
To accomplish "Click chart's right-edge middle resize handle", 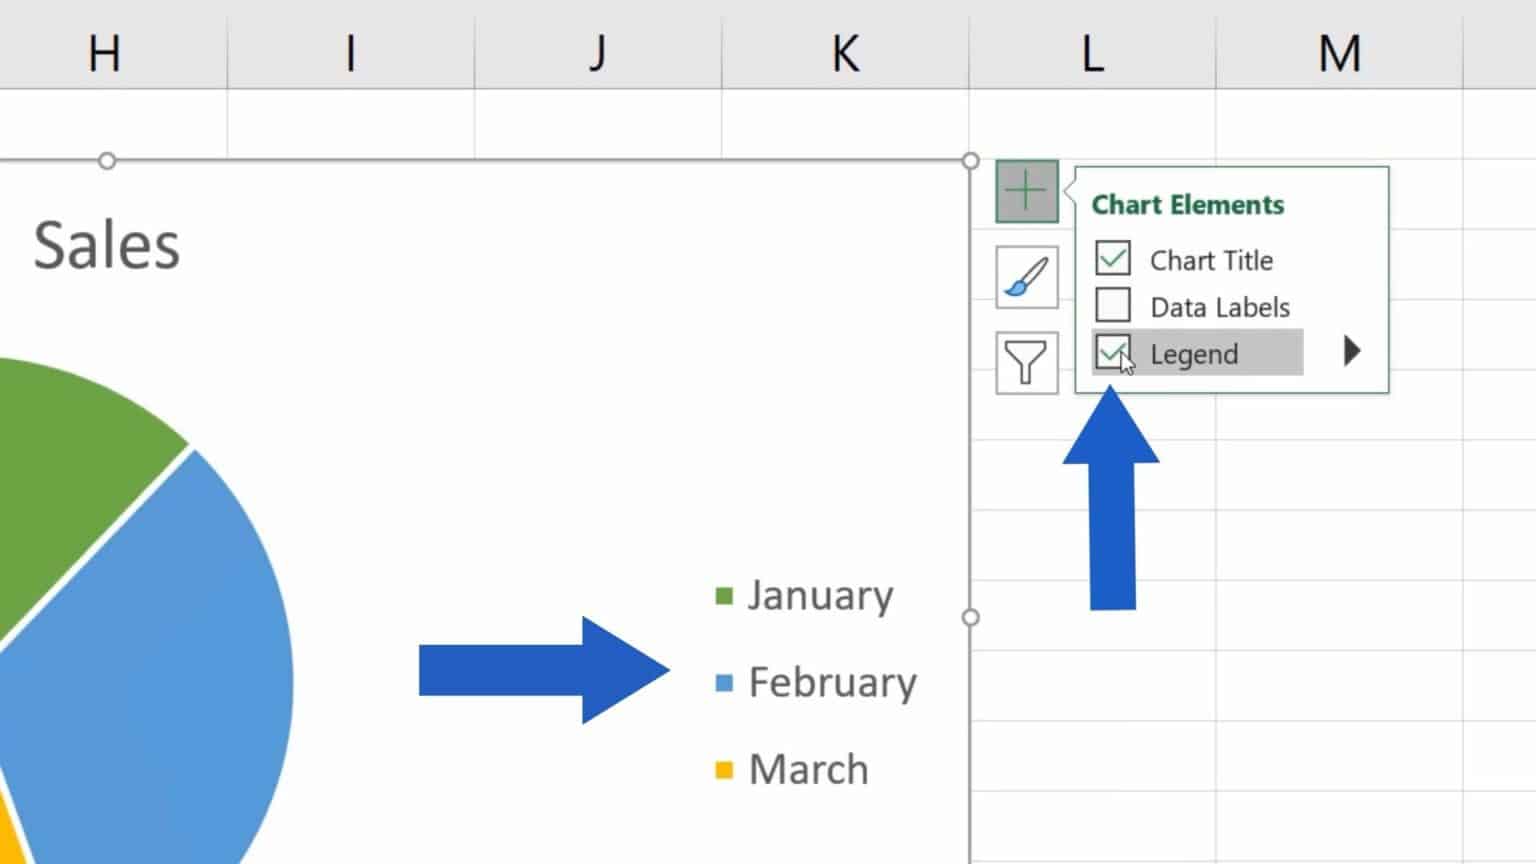I will [970, 618].
